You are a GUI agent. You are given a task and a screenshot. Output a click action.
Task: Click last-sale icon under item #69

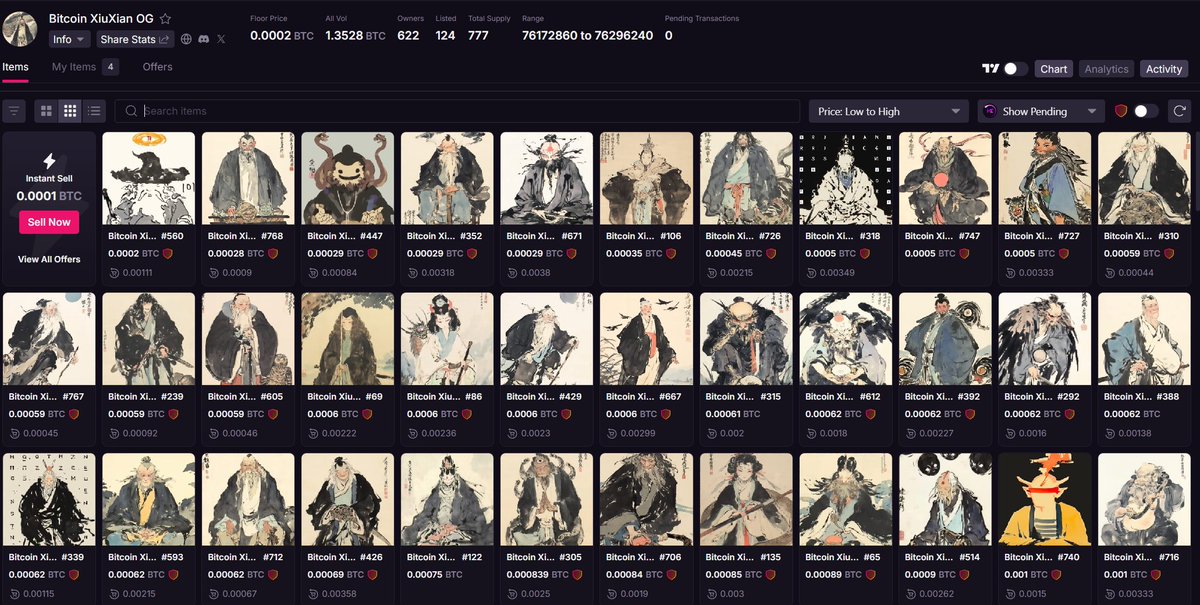314,433
